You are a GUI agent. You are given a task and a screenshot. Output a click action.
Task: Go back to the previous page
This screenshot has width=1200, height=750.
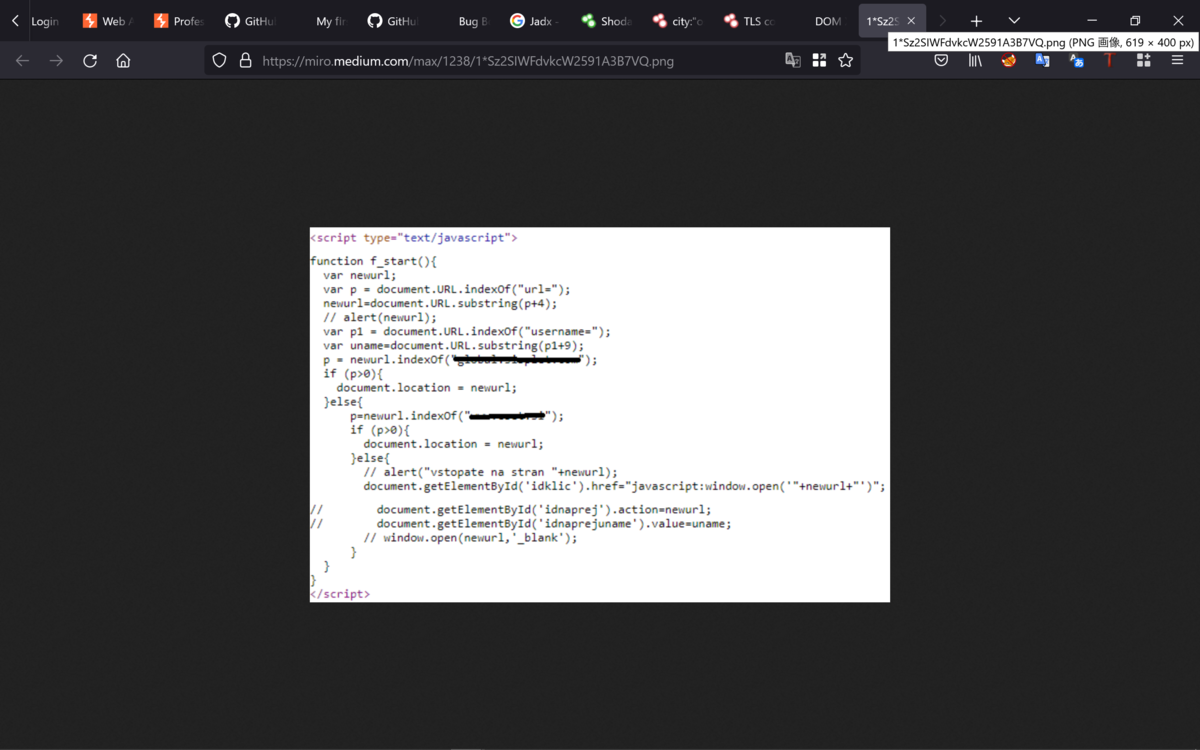22,61
